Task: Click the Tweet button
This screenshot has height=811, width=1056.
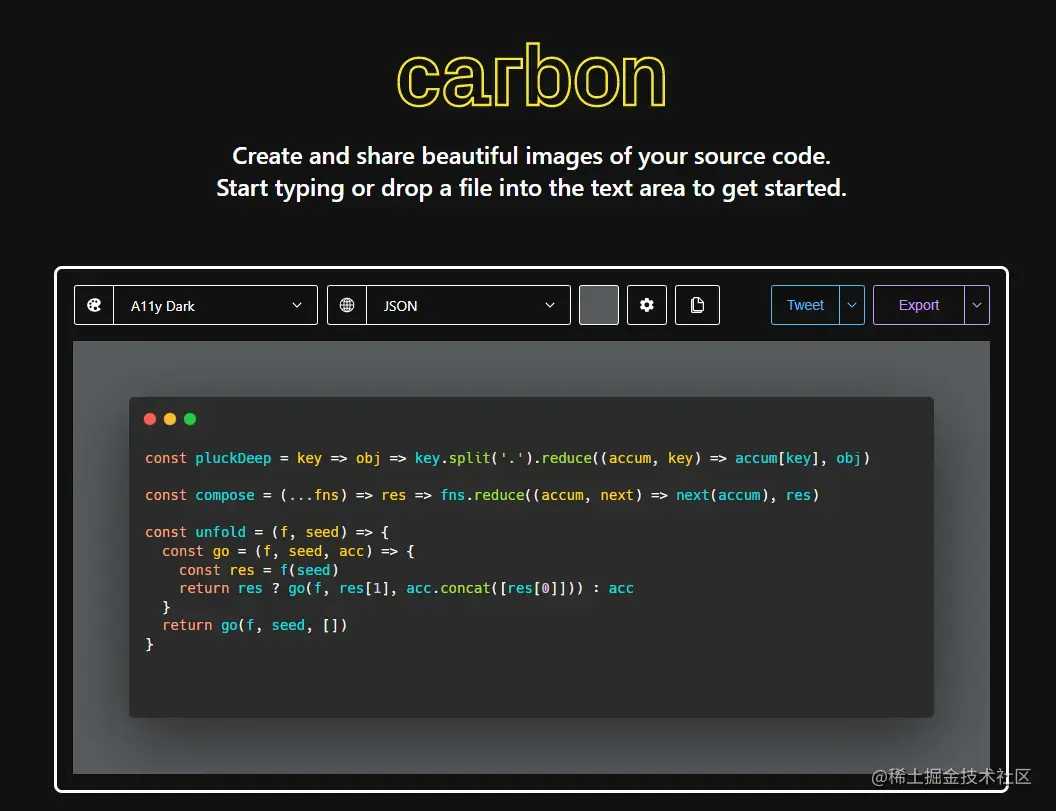Action: pos(805,305)
